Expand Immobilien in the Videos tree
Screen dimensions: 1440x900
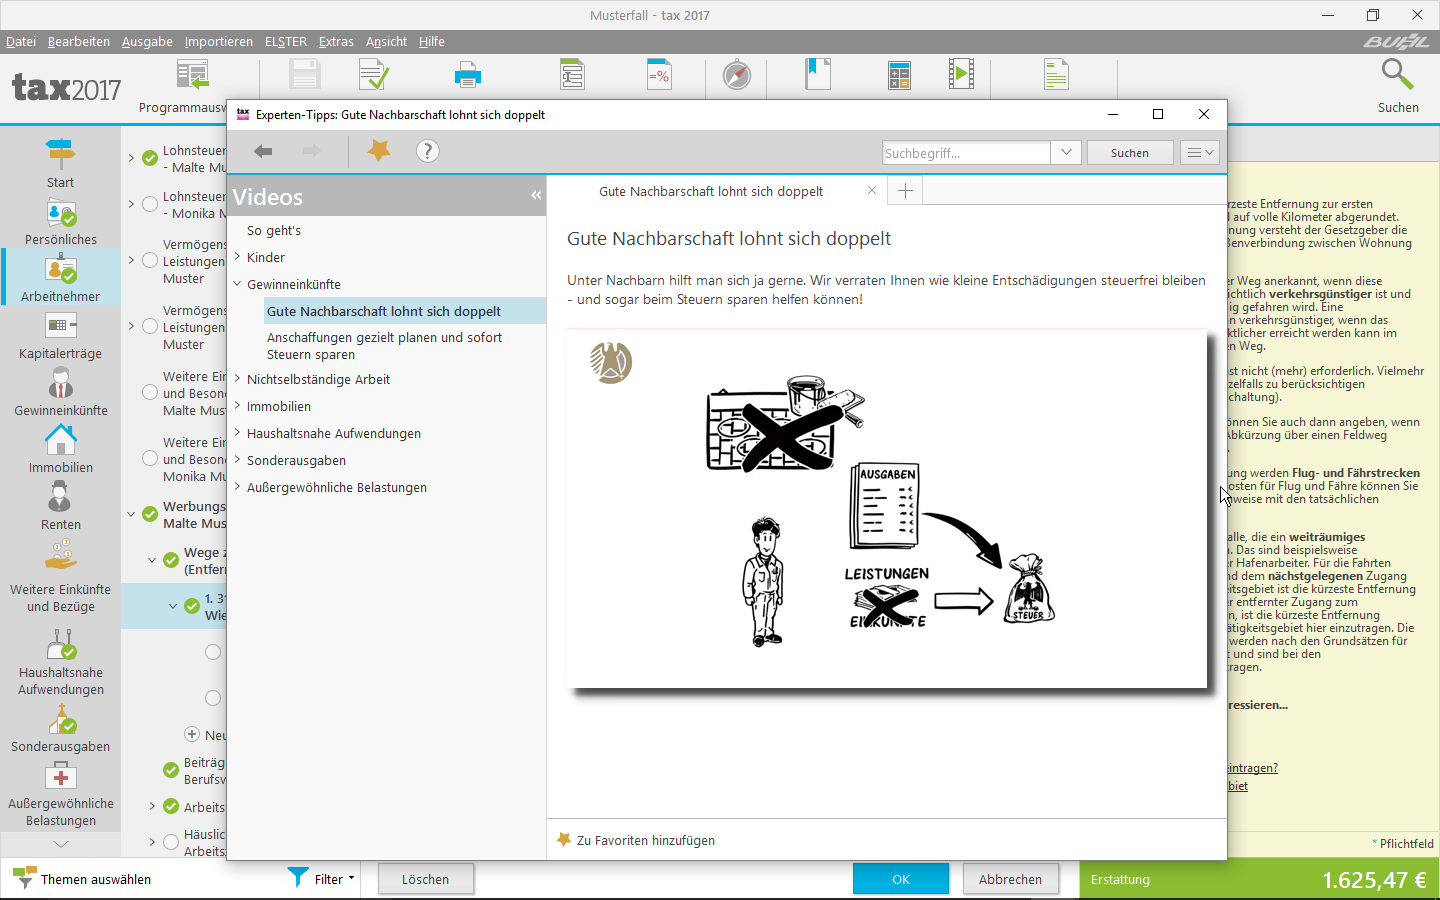[238, 406]
